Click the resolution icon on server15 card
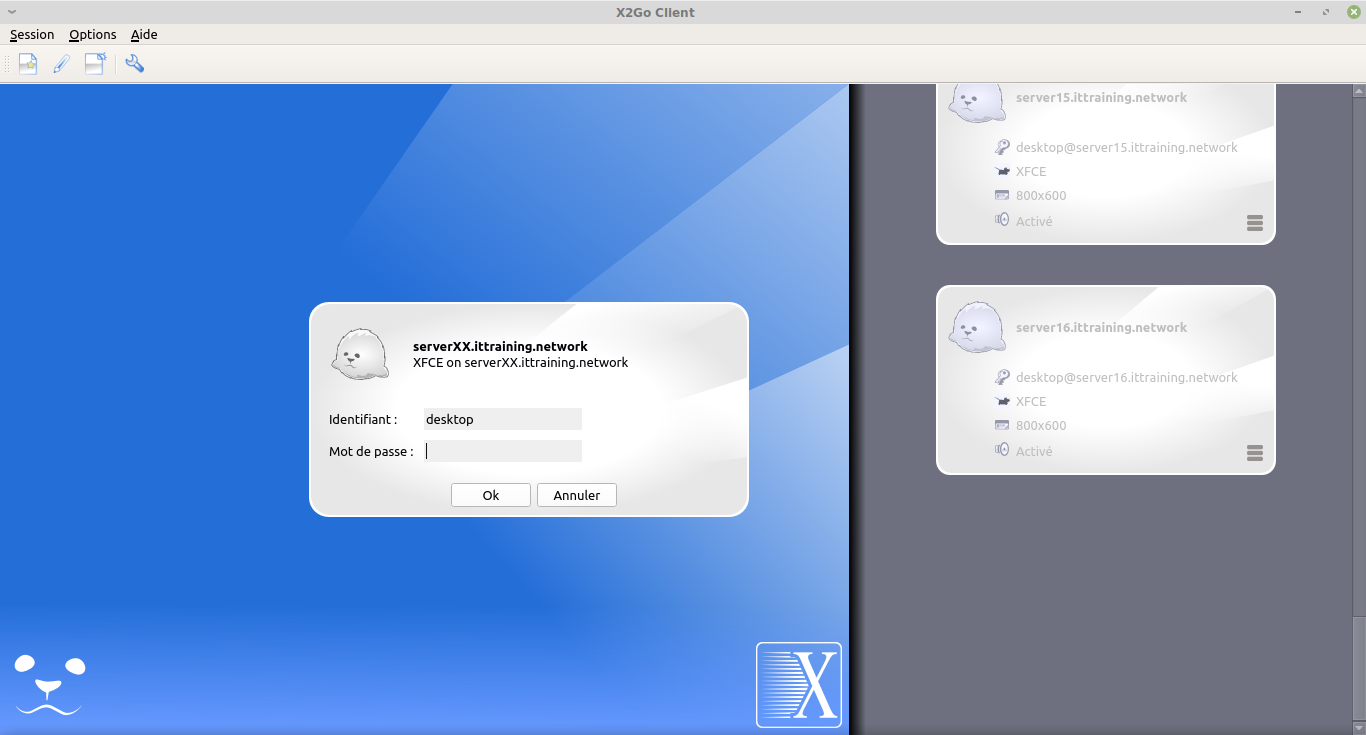 (x=1002, y=195)
